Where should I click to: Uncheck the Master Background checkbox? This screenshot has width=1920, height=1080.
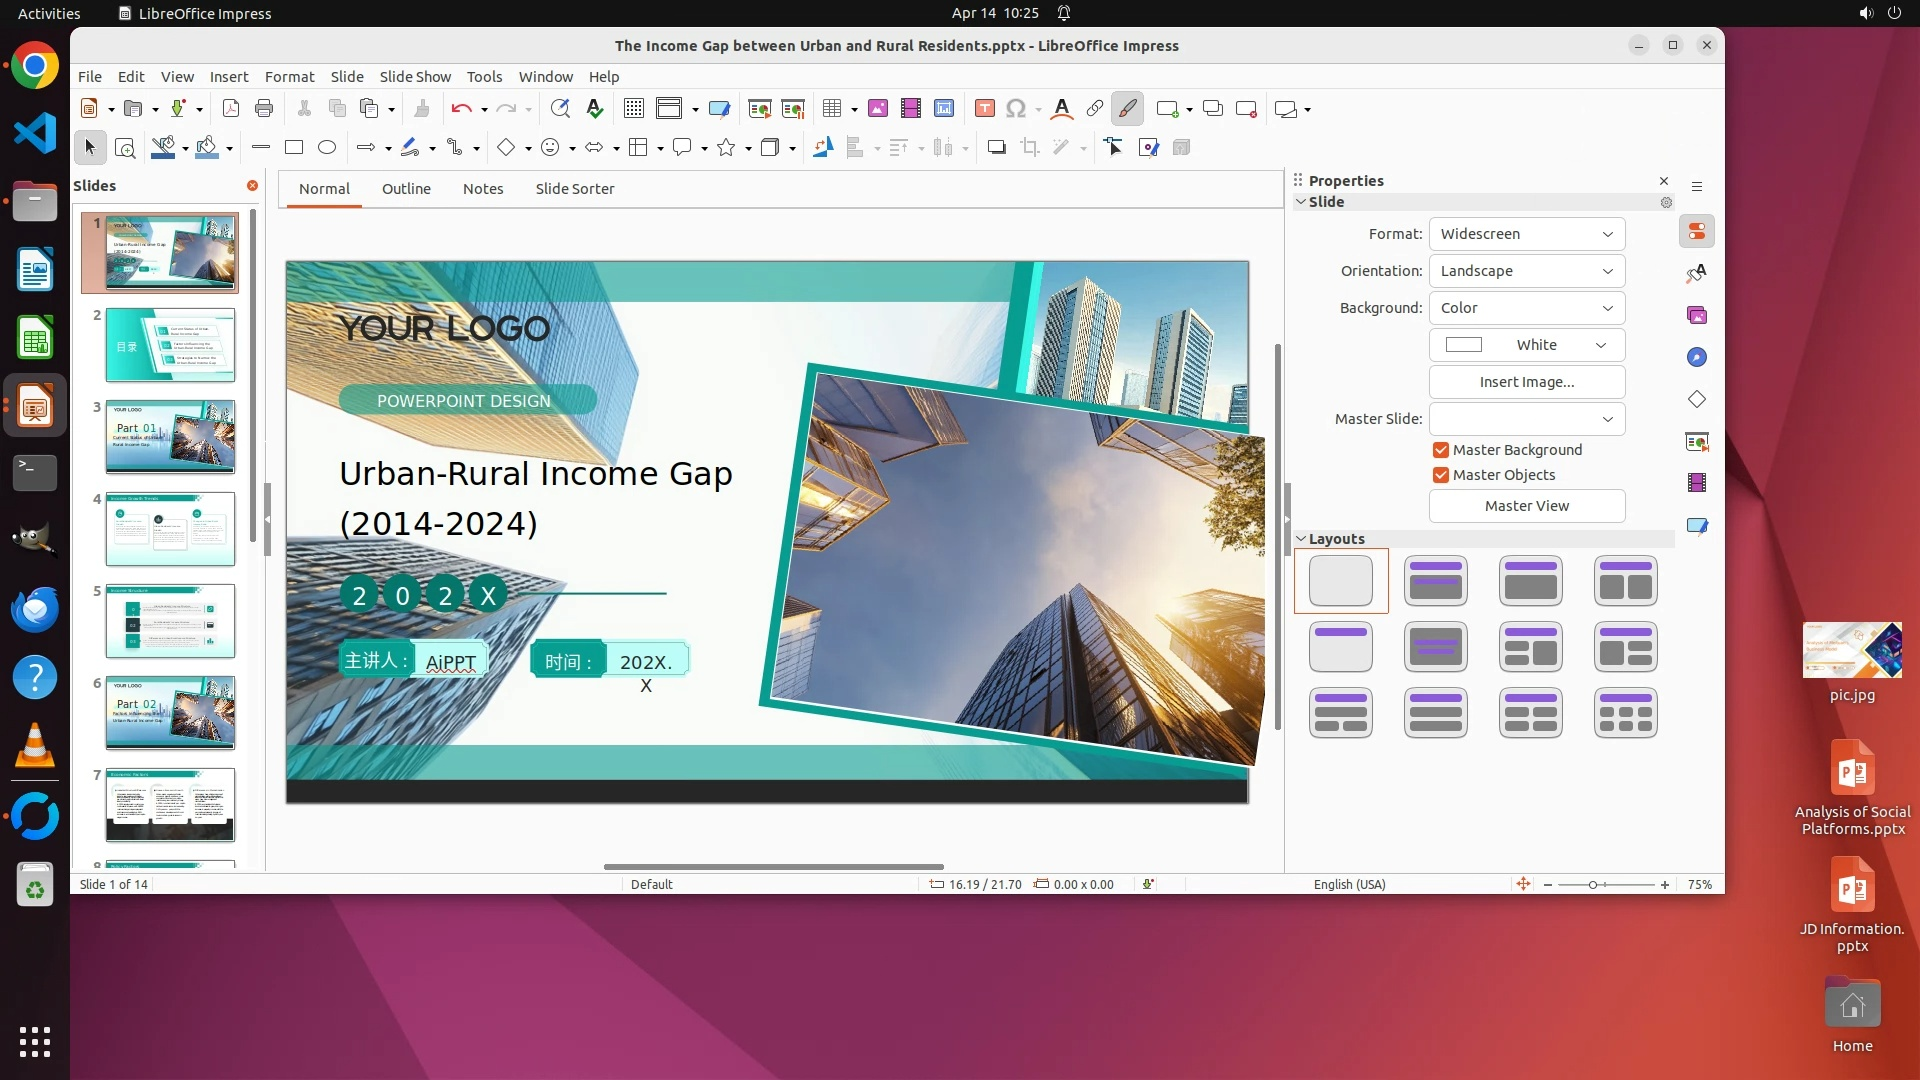coord(1441,450)
